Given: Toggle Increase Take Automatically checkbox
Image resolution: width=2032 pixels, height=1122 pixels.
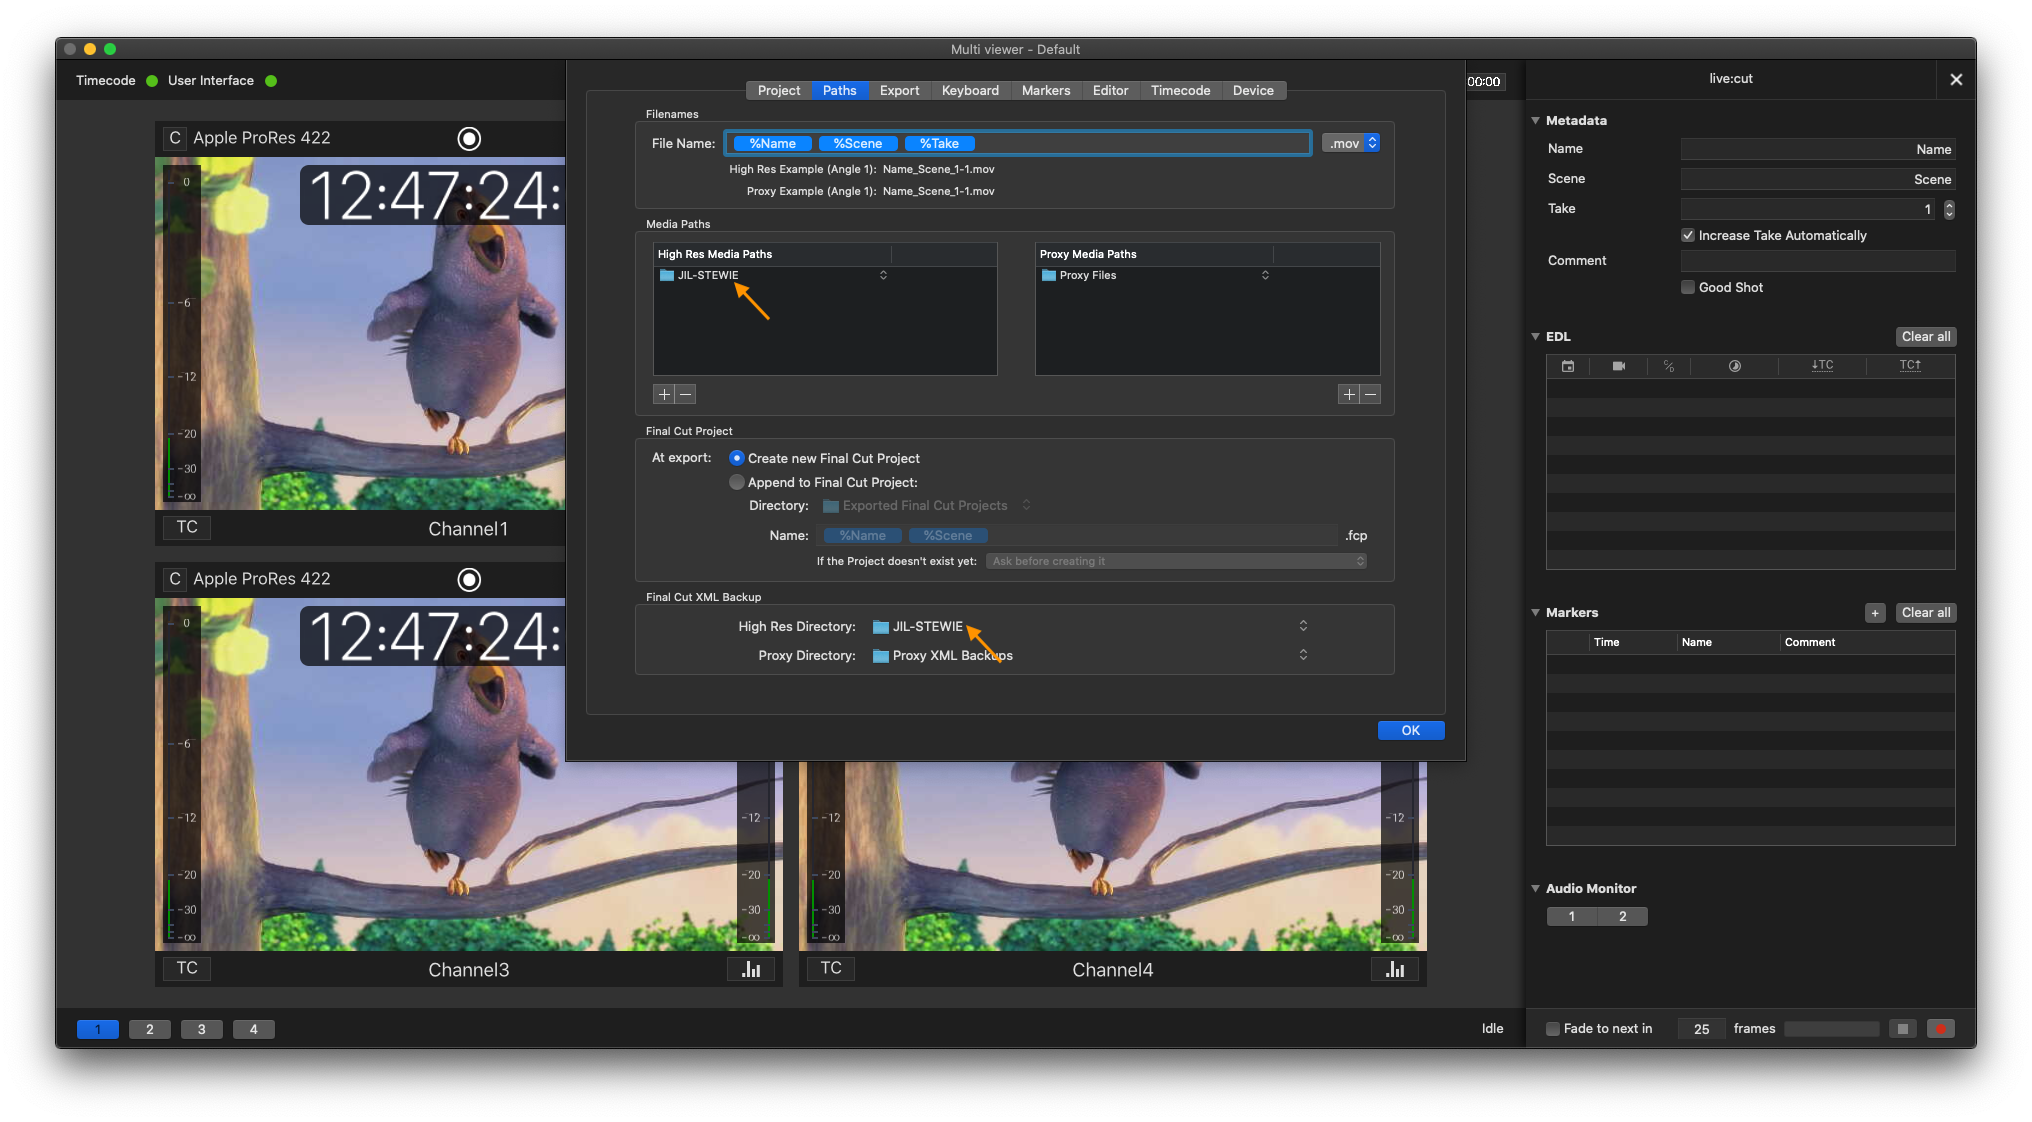Looking at the screenshot, I should [x=1688, y=235].
